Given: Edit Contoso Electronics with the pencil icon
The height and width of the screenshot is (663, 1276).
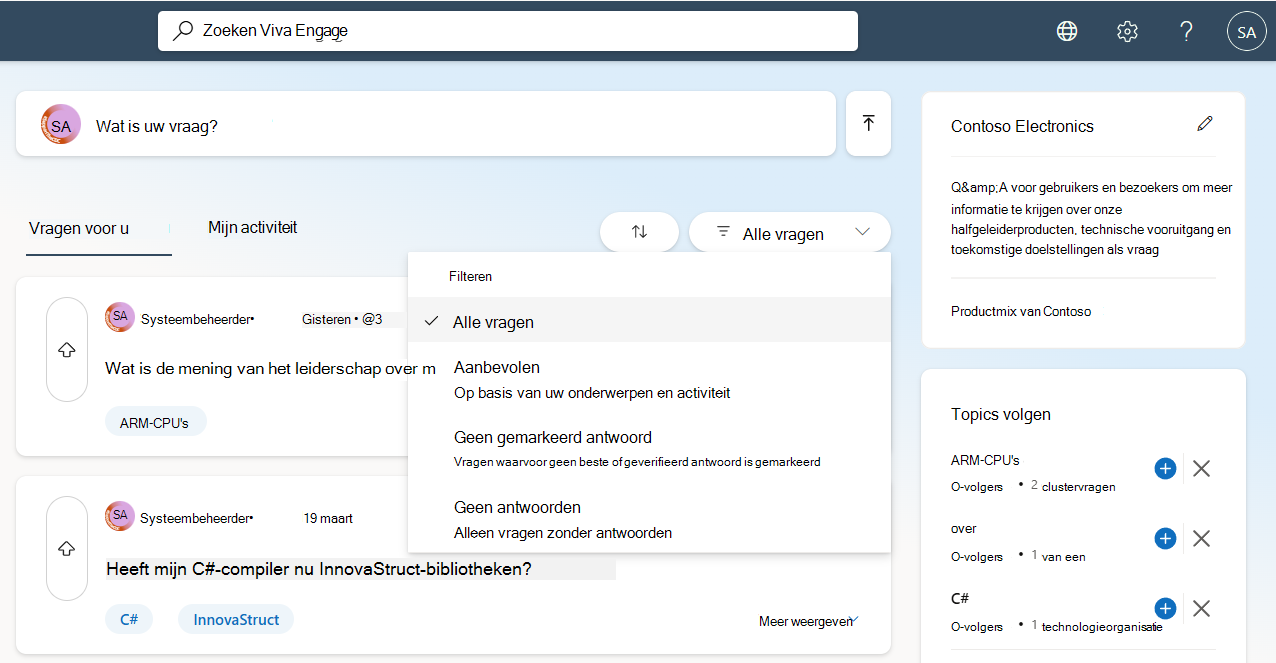Looking at the screenshot, I should (1204, 124).
